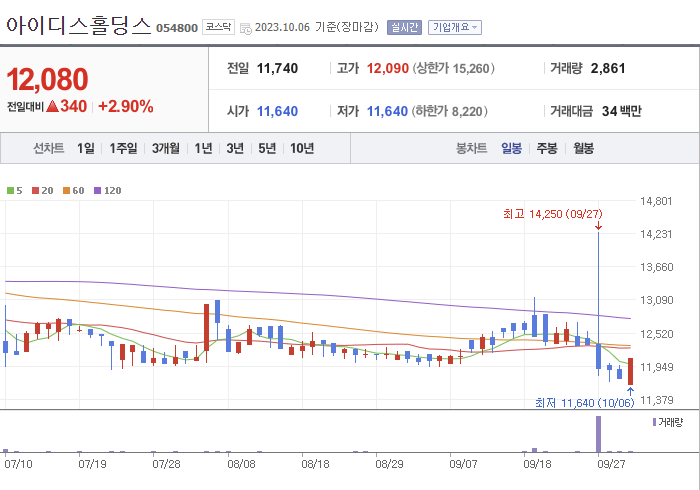Click the 상한가 15,260 text
This screenshot has width=700, height=490.
454,68
